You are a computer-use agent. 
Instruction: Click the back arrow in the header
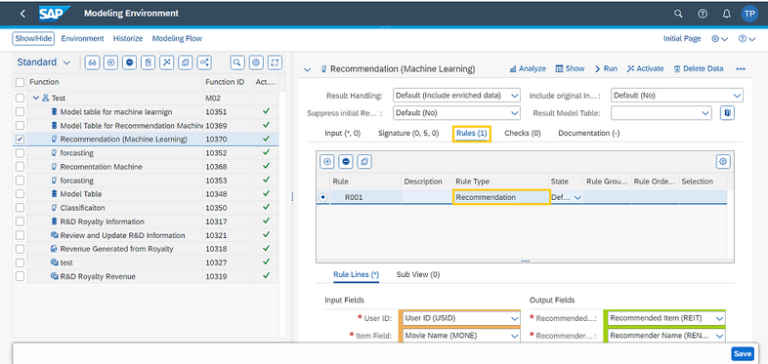tap(23, 14)
